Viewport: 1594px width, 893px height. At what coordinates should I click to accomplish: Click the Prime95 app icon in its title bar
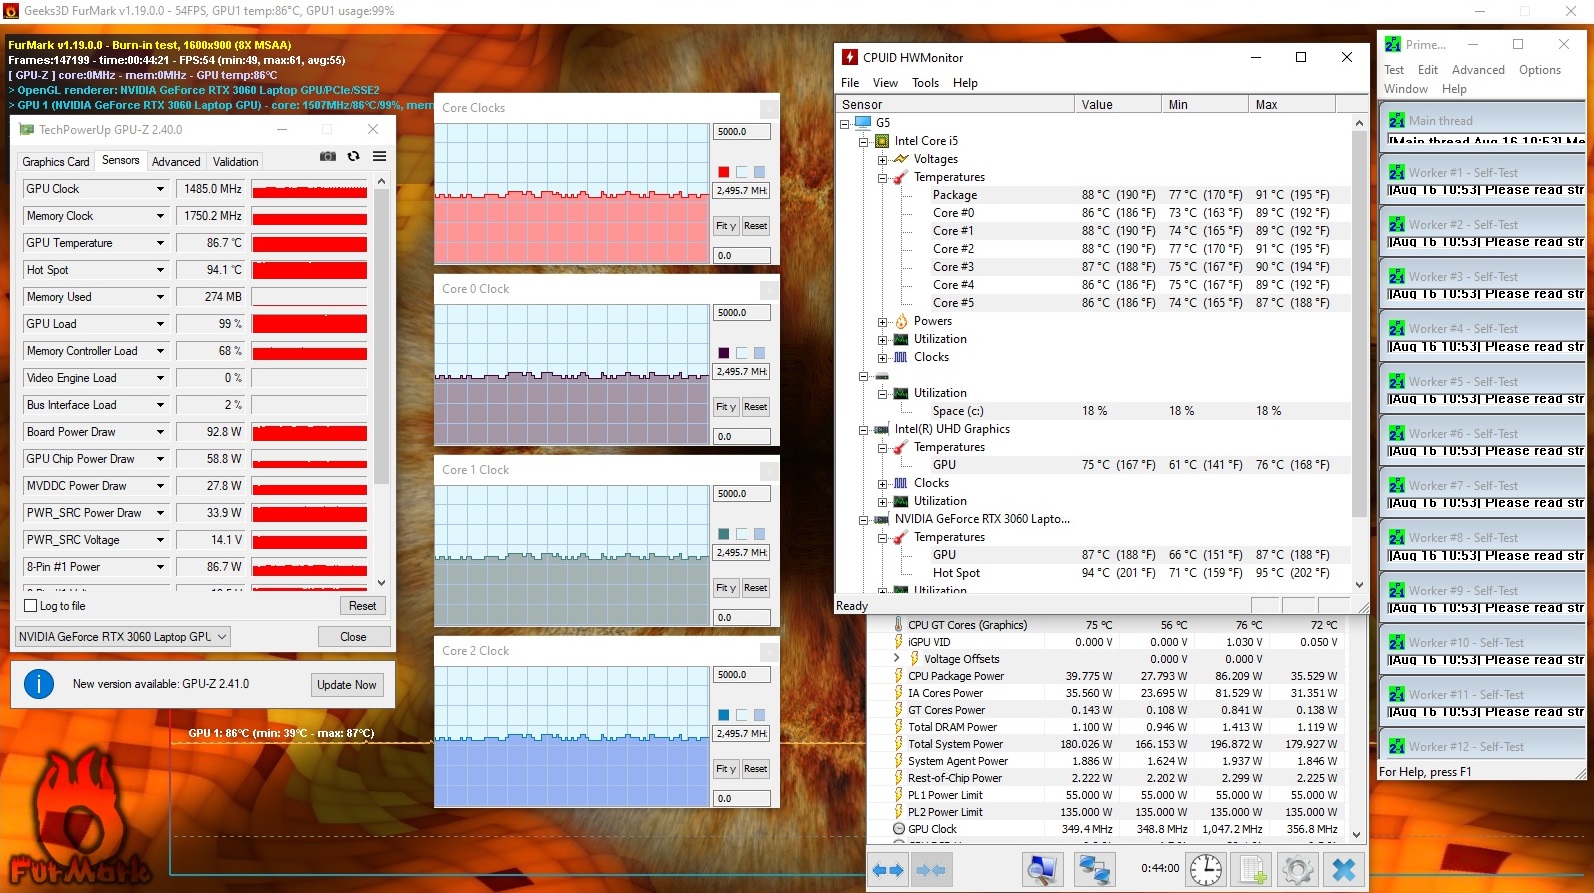pyautogui.click(x=1393, y=44)
